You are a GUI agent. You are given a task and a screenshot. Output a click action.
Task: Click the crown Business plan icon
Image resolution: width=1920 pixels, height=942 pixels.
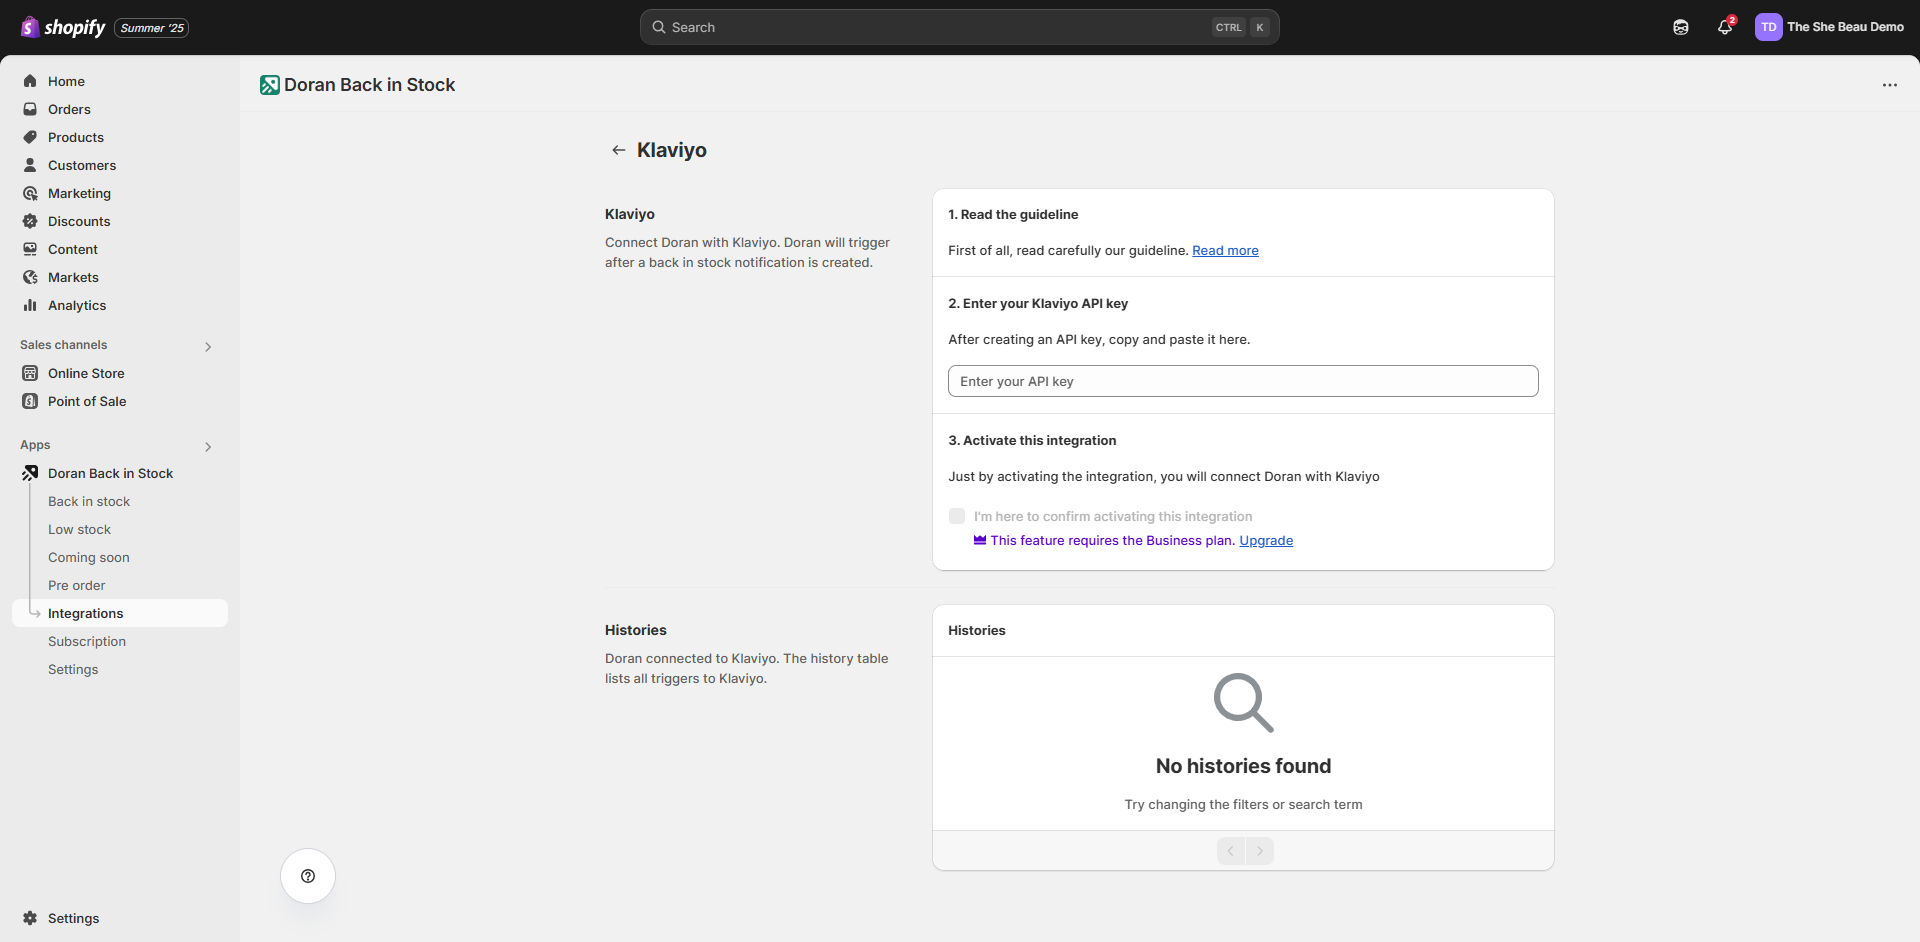pyautogui.click(x=980, y=540)
